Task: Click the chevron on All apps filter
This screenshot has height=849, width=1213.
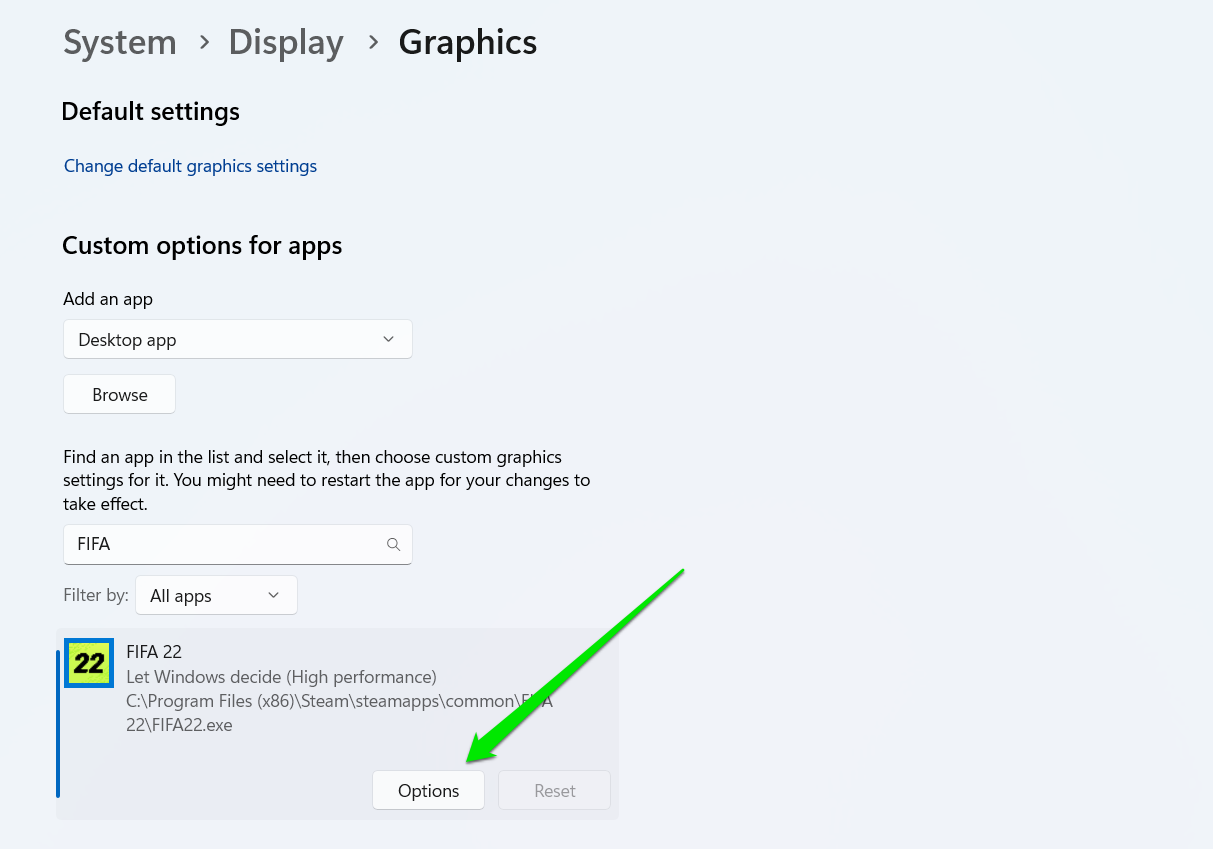Action: point(272,595)
